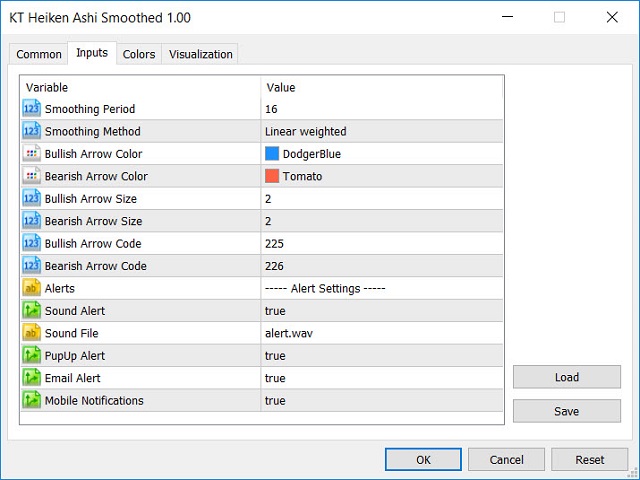Switch to the Visualization tab
Screen dimensions: 640x480
coord(201,54)
